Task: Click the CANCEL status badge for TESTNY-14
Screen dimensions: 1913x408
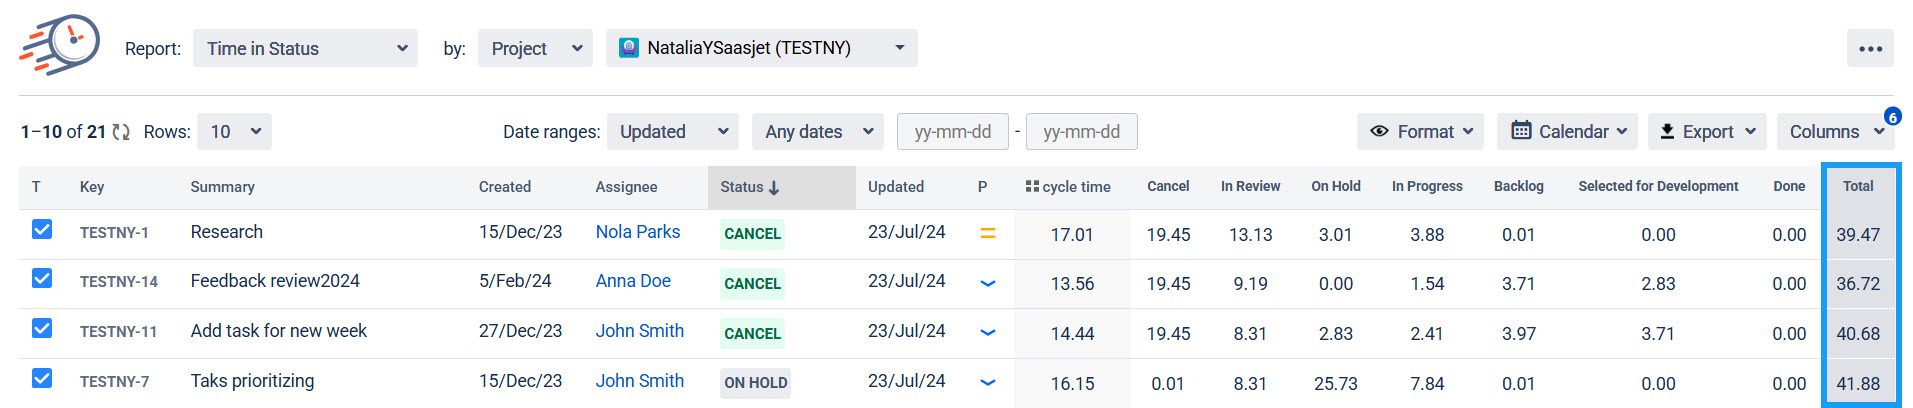Action: pyautogui.click(x=752, y=284)
